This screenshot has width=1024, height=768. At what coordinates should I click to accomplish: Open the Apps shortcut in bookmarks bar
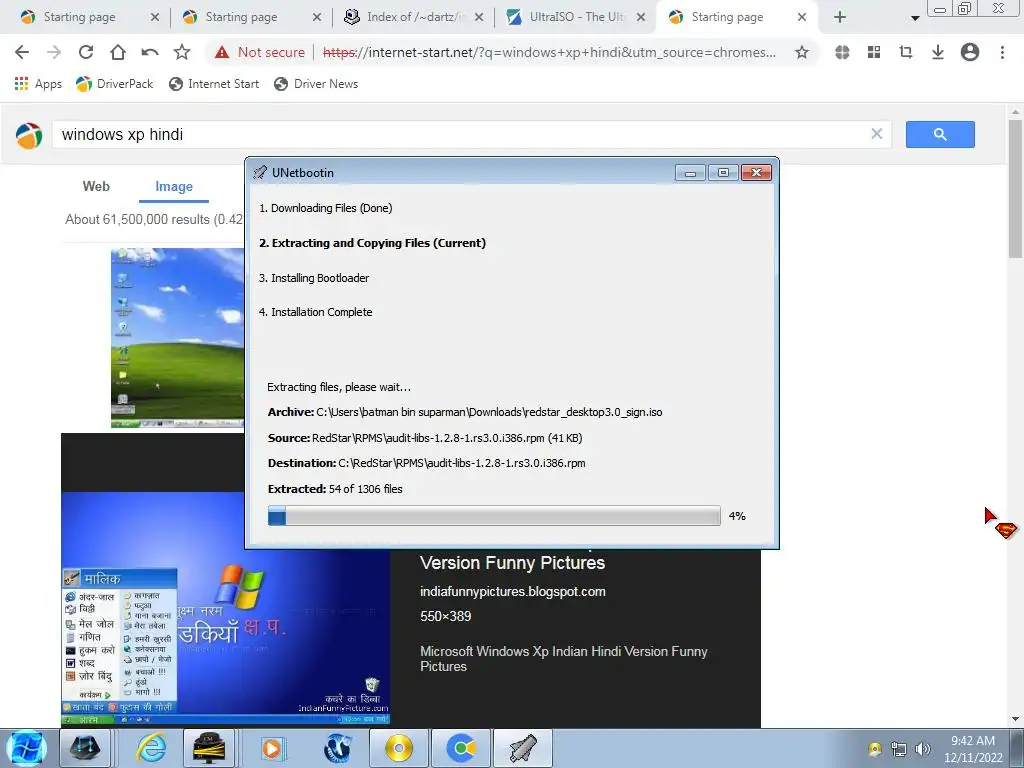38,84
